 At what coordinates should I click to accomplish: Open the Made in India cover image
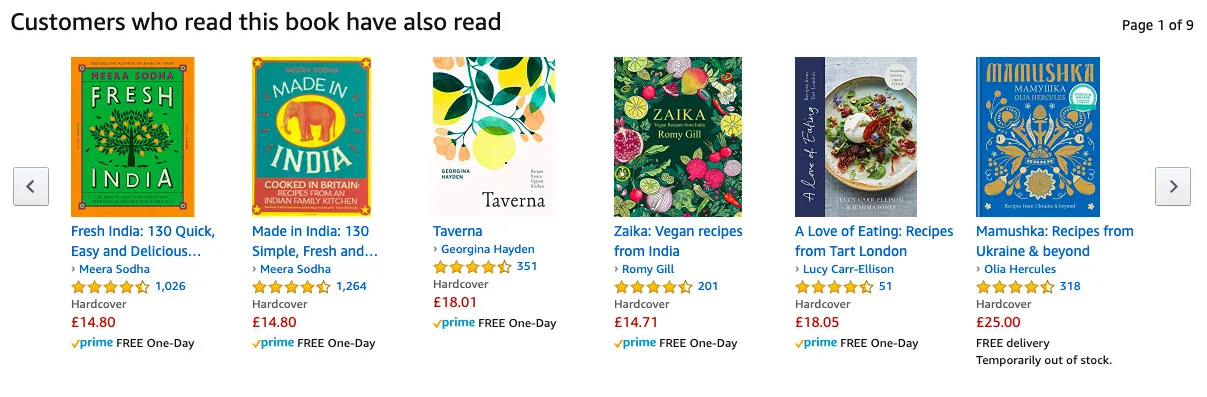(314, 137)
